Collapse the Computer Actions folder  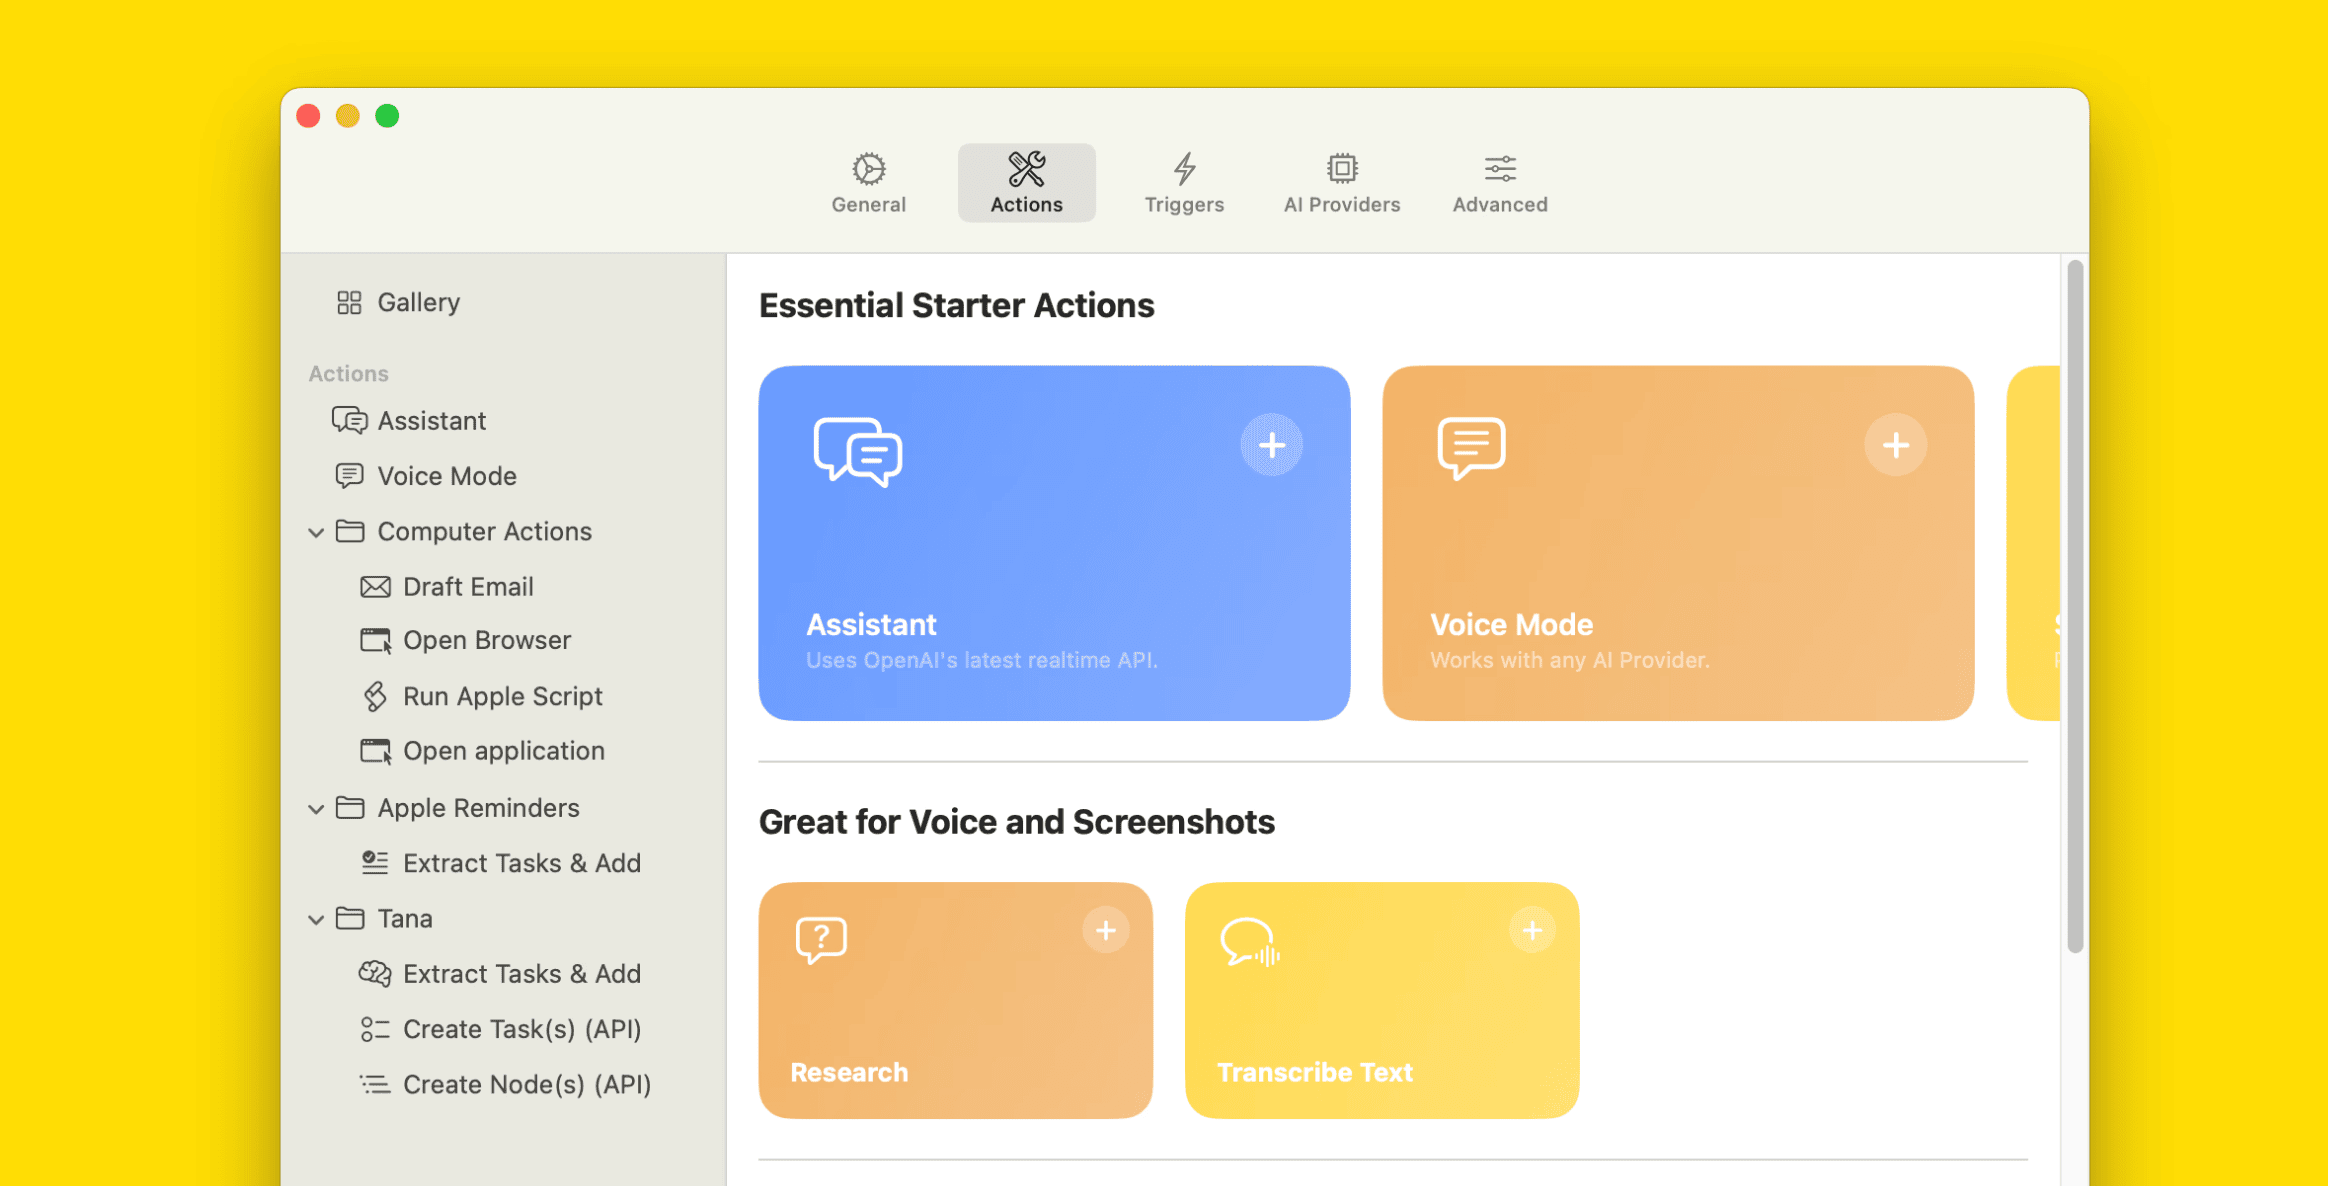tap(316, 532)
